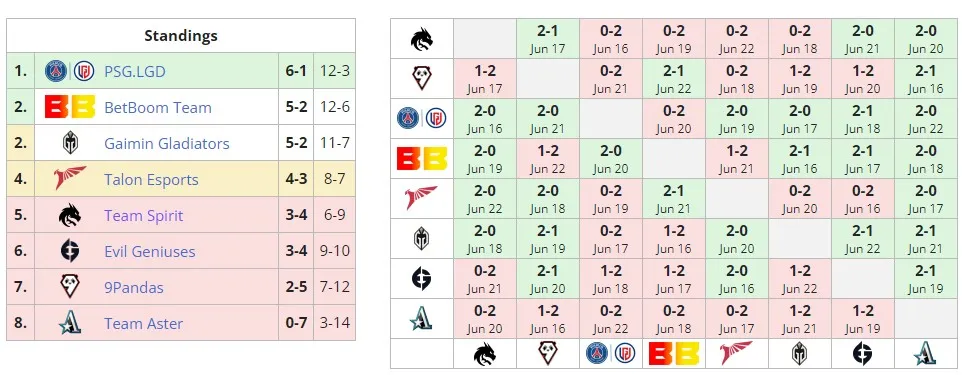Open the Team Spirit link
Image resolution: width=962 pixels, height=375 pixels.
coord(144,215)
